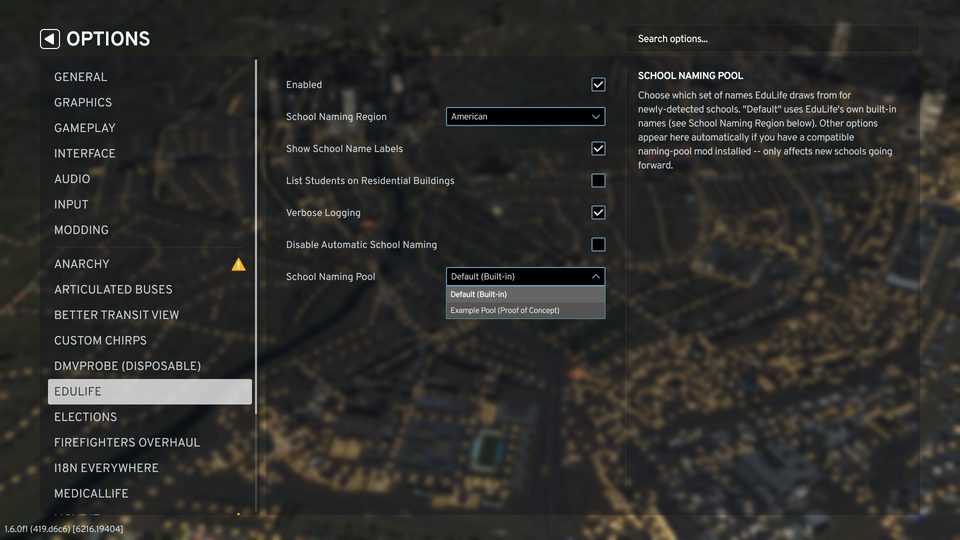Focus the Search options field
Image resolution: width=960 pixels, height=540 pixels.
point(771,39)
